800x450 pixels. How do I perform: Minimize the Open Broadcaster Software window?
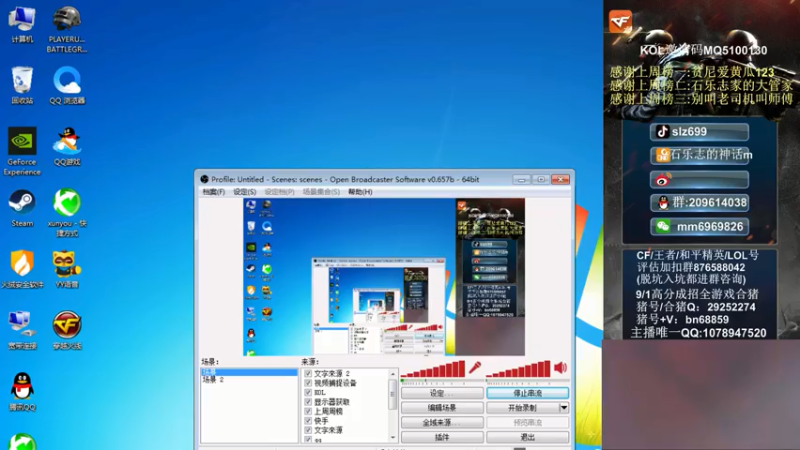point(521,180)
